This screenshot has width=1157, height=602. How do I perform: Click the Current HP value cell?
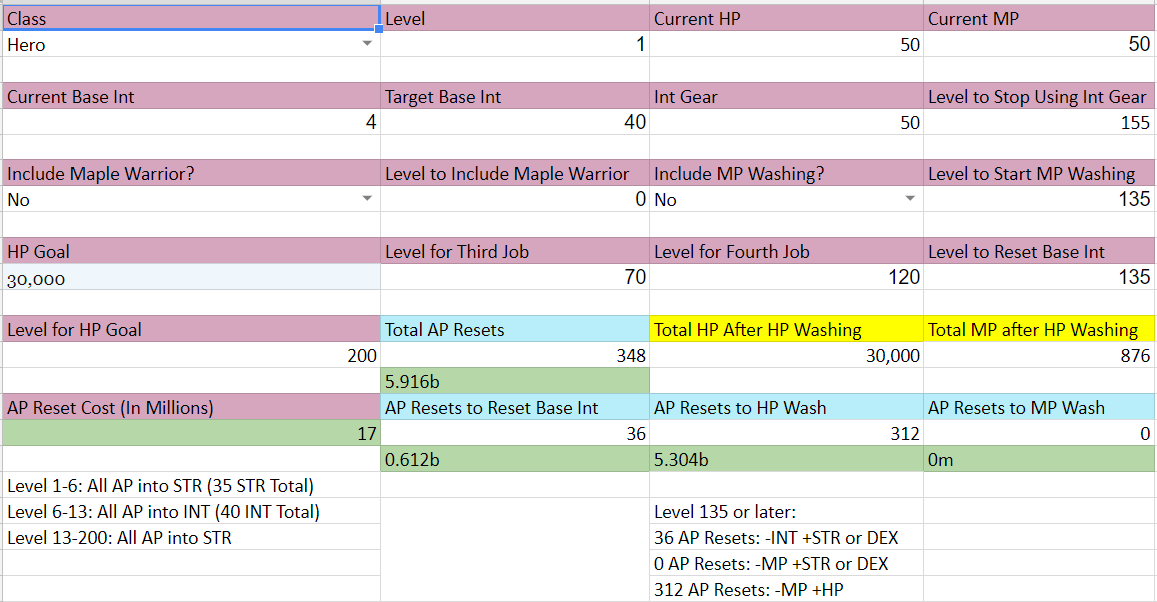786,45
